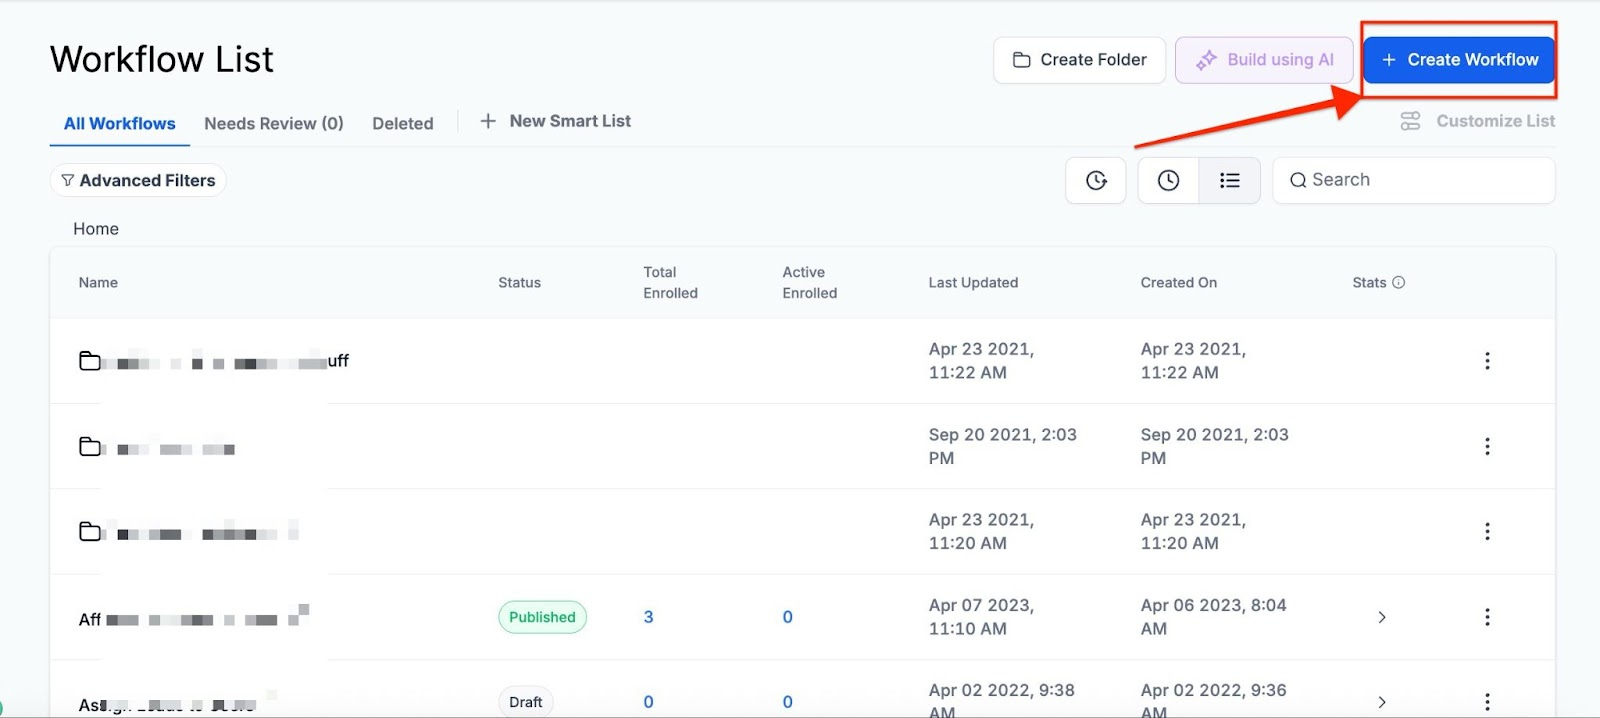Click the clock with arrow history icon
Viewport: 1600px width, 718px height.
[1096, 180]
